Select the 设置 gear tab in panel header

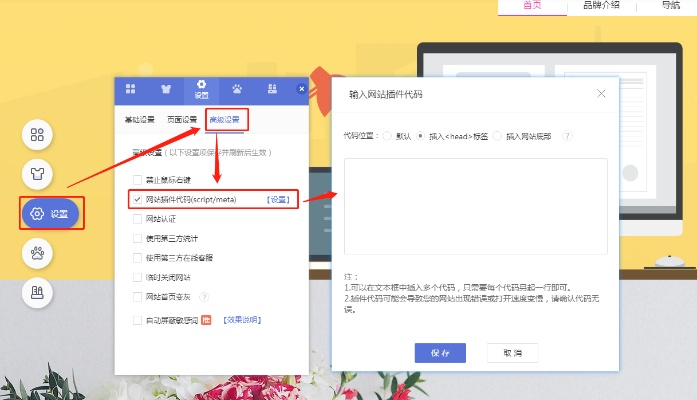[201, 90]
